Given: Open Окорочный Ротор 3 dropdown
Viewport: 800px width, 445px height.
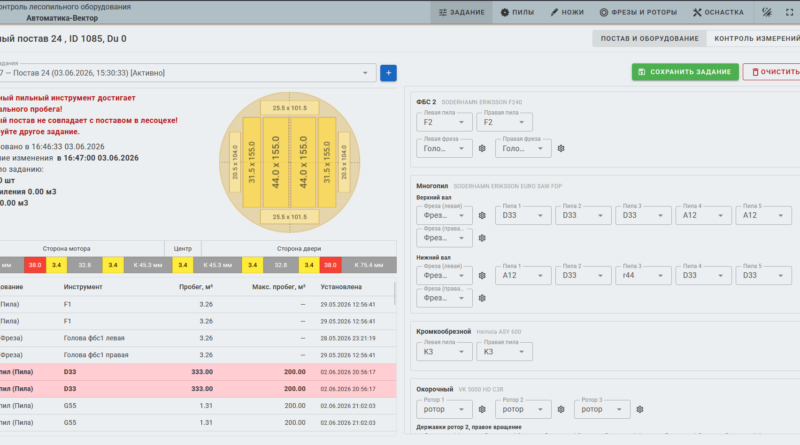Looking at the screenshot, I should (602, 409).
